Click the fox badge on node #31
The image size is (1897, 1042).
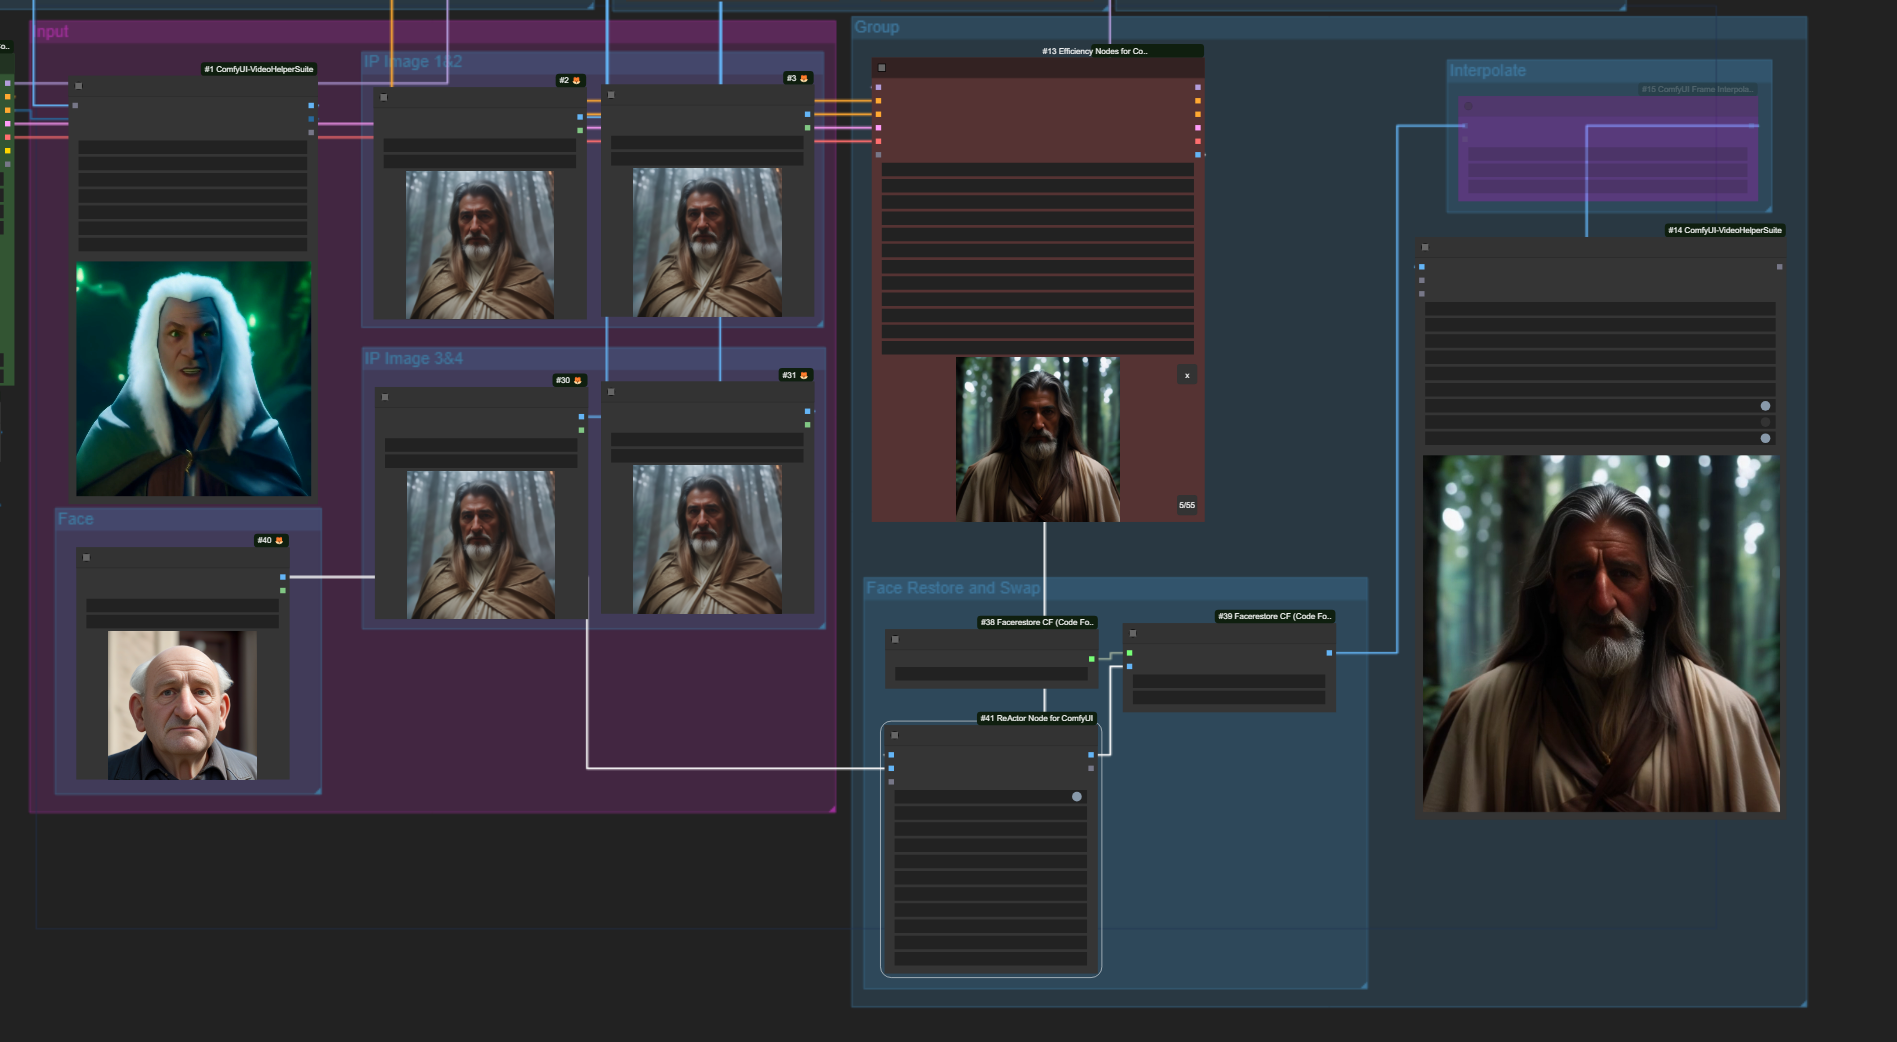tap(803, 376)
